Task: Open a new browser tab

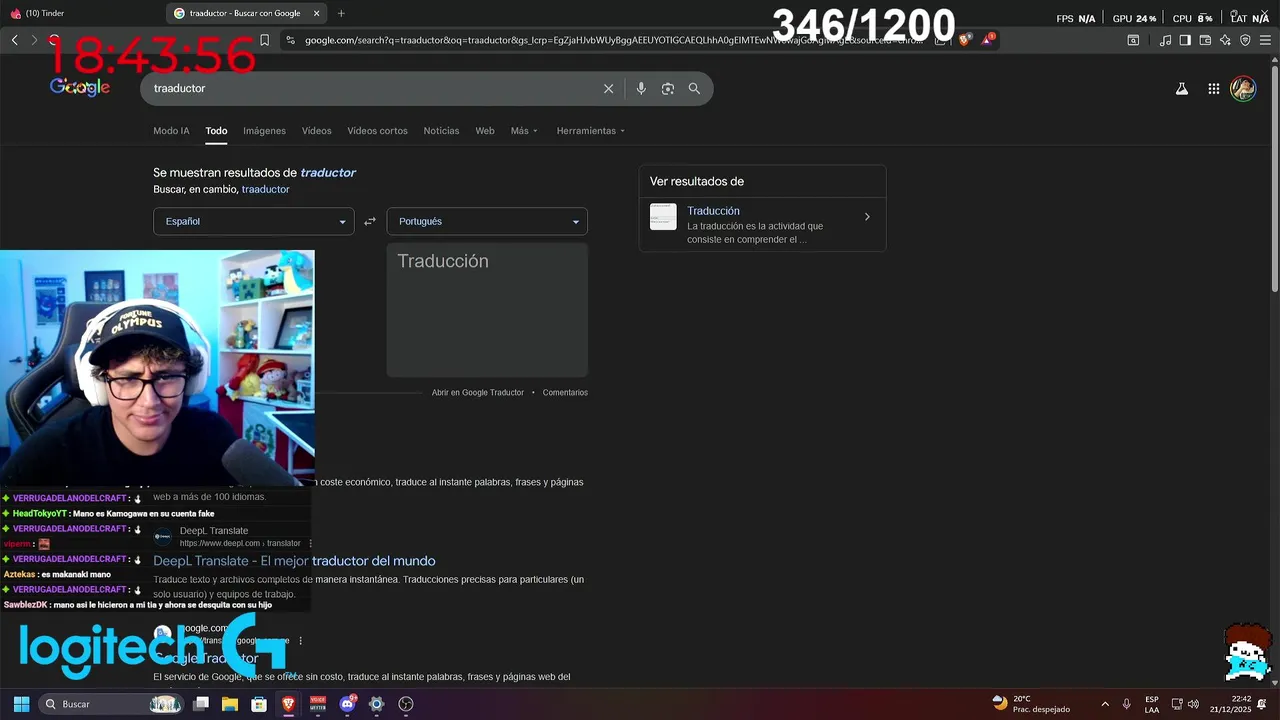Action: tap(341, 13)
